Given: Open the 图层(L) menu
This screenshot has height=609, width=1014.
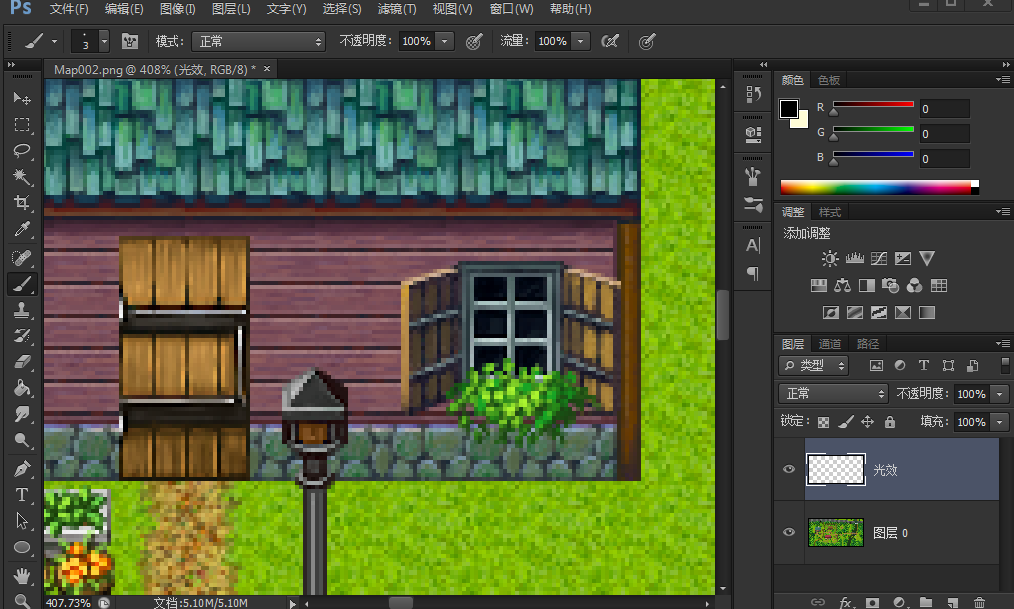Looking at the screenshot, I should coord(231,9).
